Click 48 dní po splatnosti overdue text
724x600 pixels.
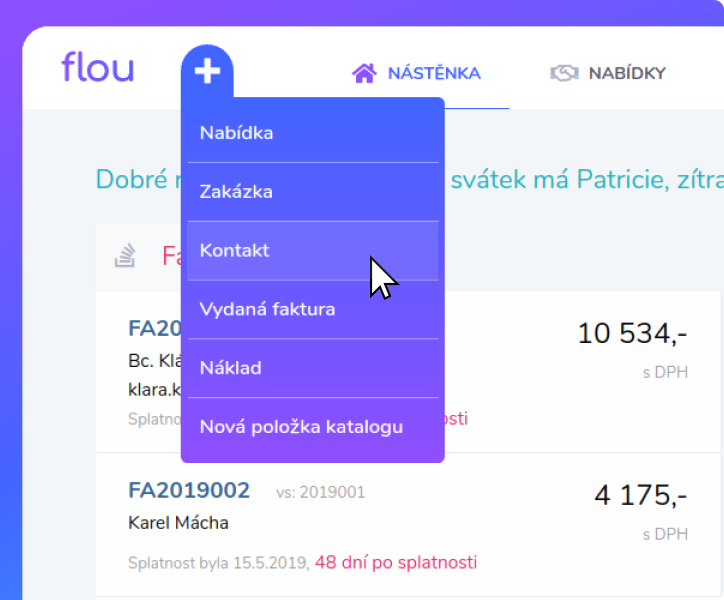[396, 563]
